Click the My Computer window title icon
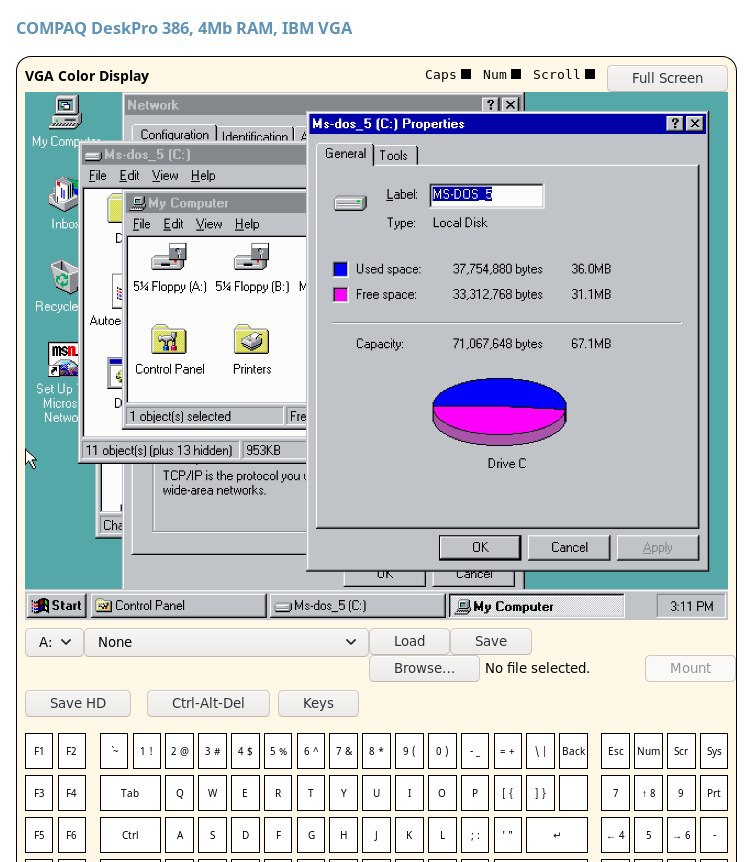 coord(139,203)
